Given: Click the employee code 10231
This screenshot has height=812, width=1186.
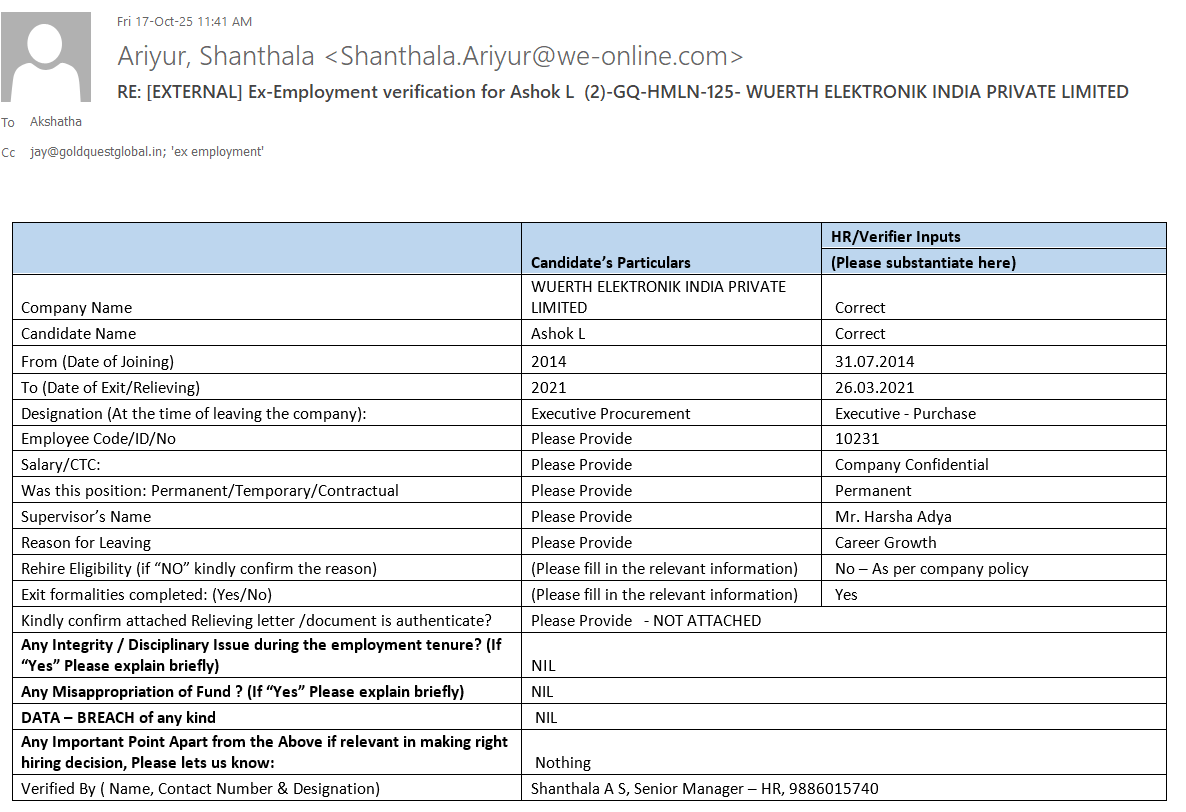Looking at the screenshot, I should (857, 439).
